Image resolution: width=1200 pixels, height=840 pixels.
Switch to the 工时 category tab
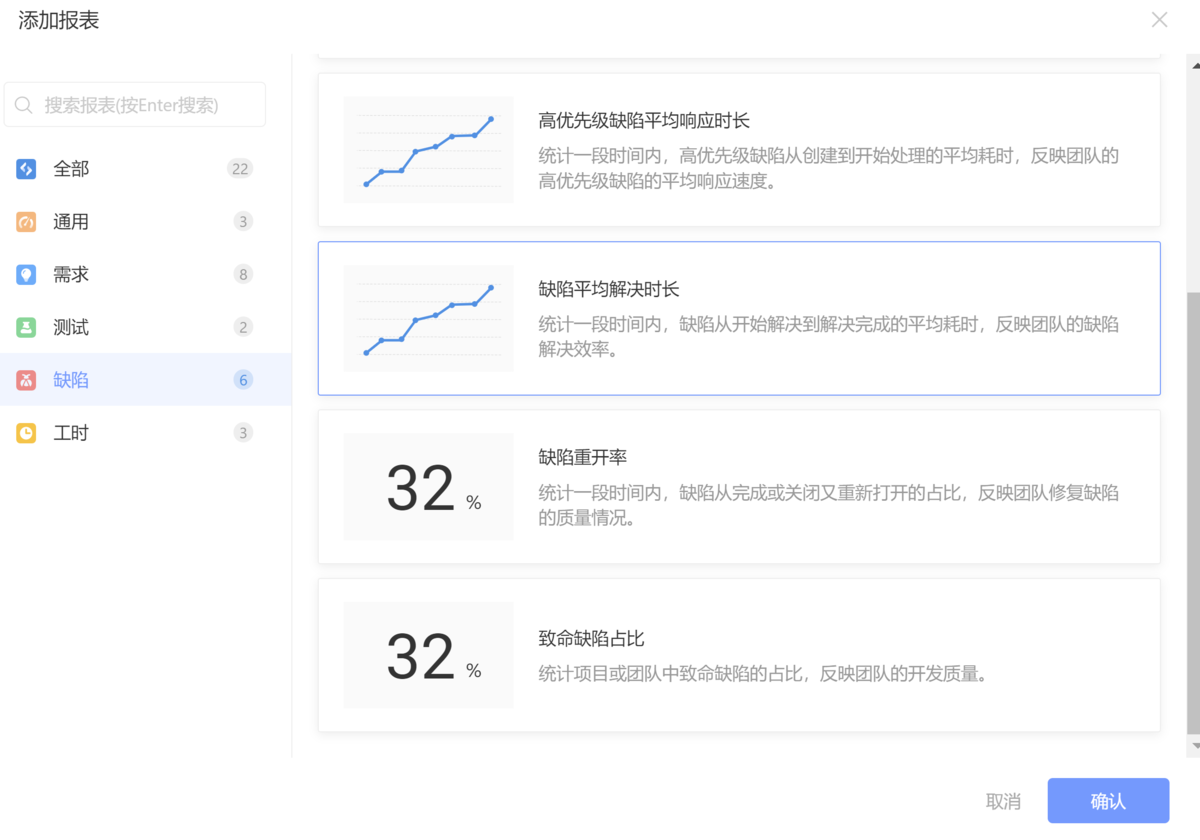pyautogui.click(x=71, y=432)
